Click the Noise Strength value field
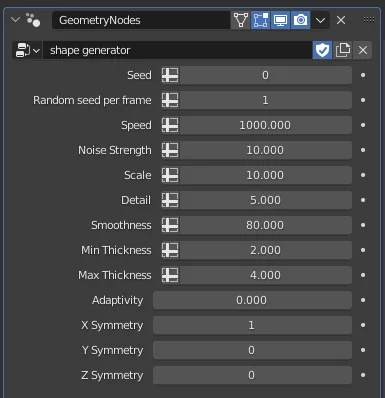 [265, 150]
